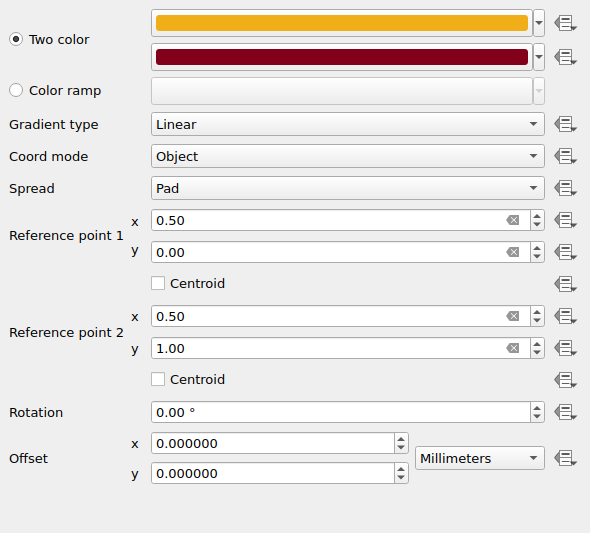Open data-defined override for Reference point 1 y
Viewport: 590px width, 533px height.
coord(565,252)
